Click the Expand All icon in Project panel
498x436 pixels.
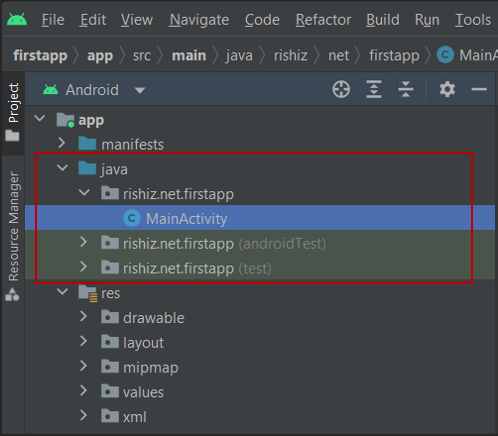(x=374, y=89)
